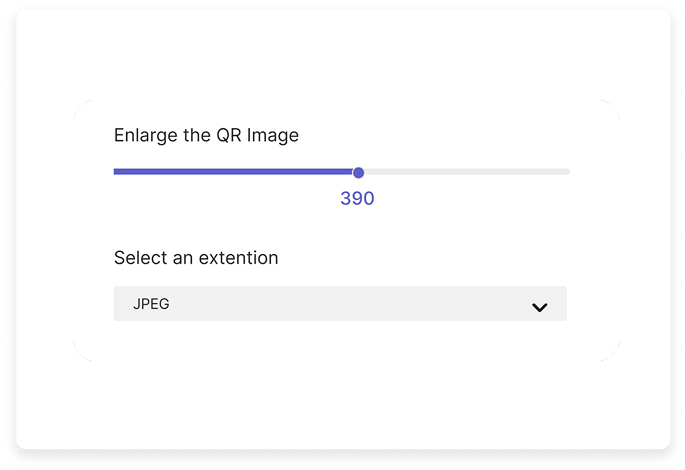Click the slider midpoint of the purple section
Image resolution: width=685 pixels, height=470 pixels.
234,172
